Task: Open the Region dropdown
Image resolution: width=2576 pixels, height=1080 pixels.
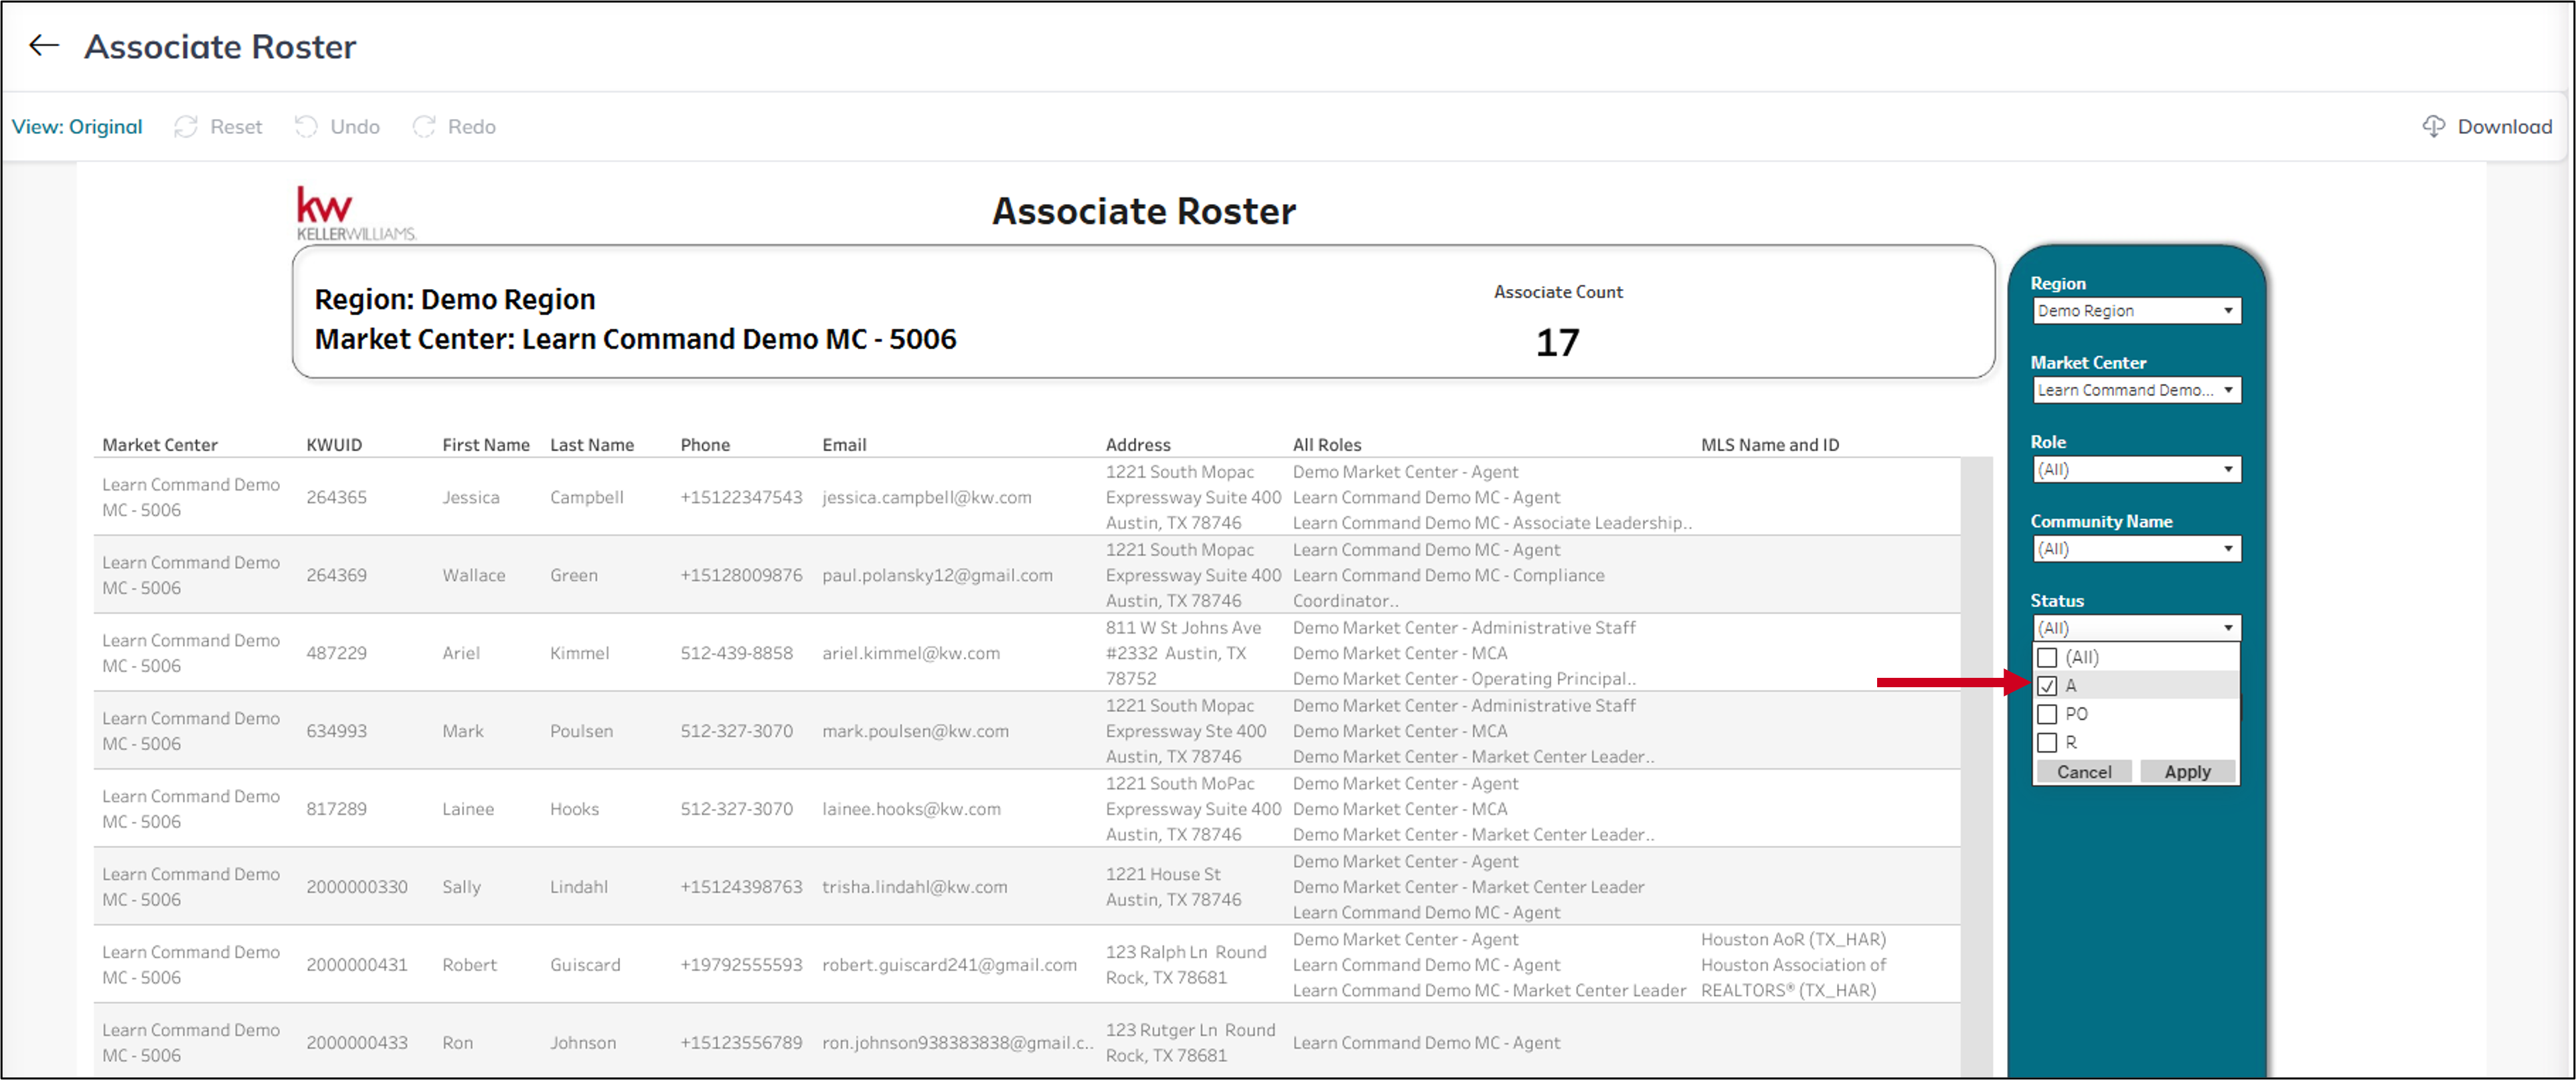Action: pos(2136,311)
